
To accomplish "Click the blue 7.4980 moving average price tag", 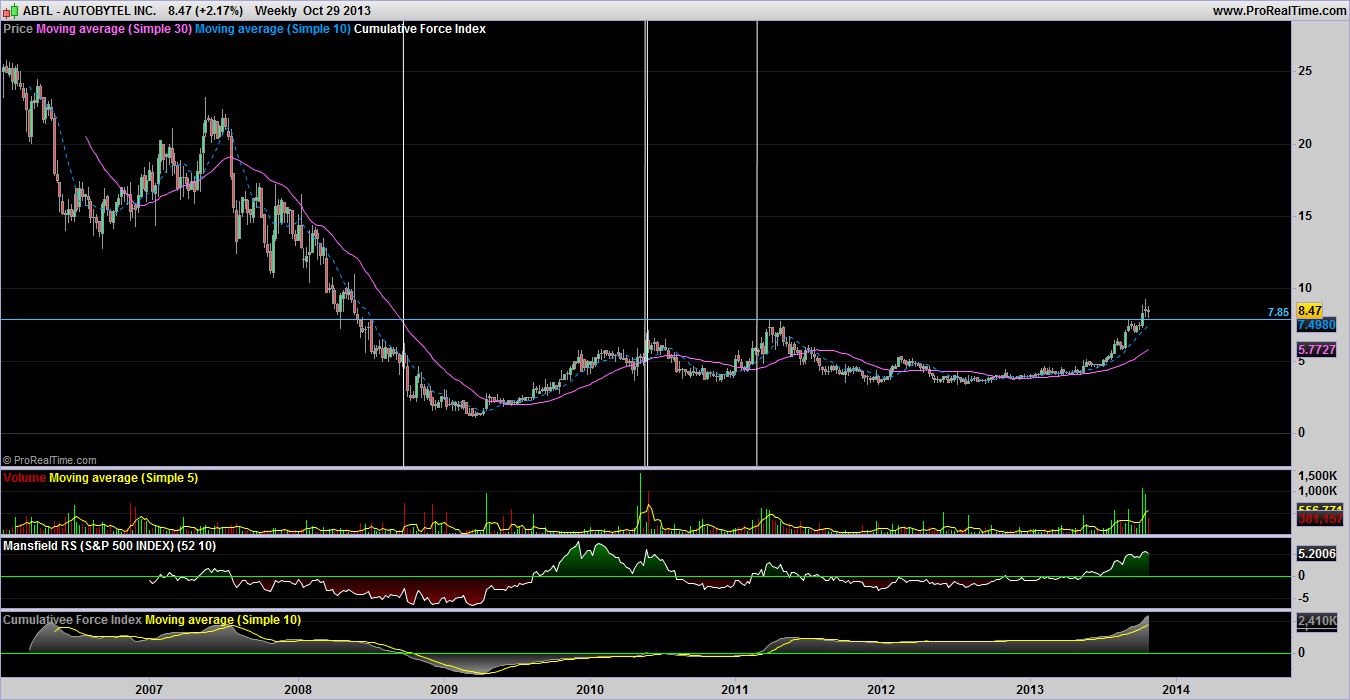I will [x=1315, y=325].
